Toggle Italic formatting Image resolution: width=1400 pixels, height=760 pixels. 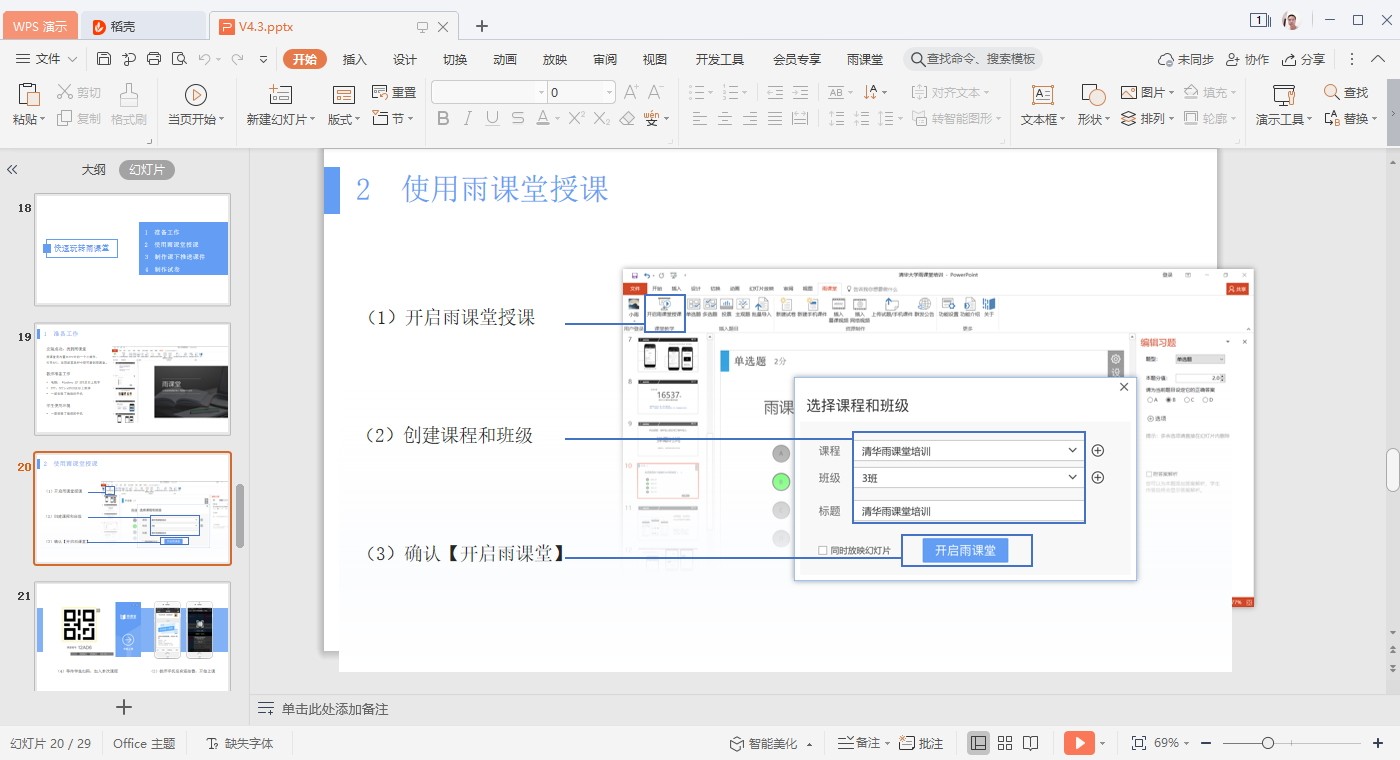click(468, 118)
